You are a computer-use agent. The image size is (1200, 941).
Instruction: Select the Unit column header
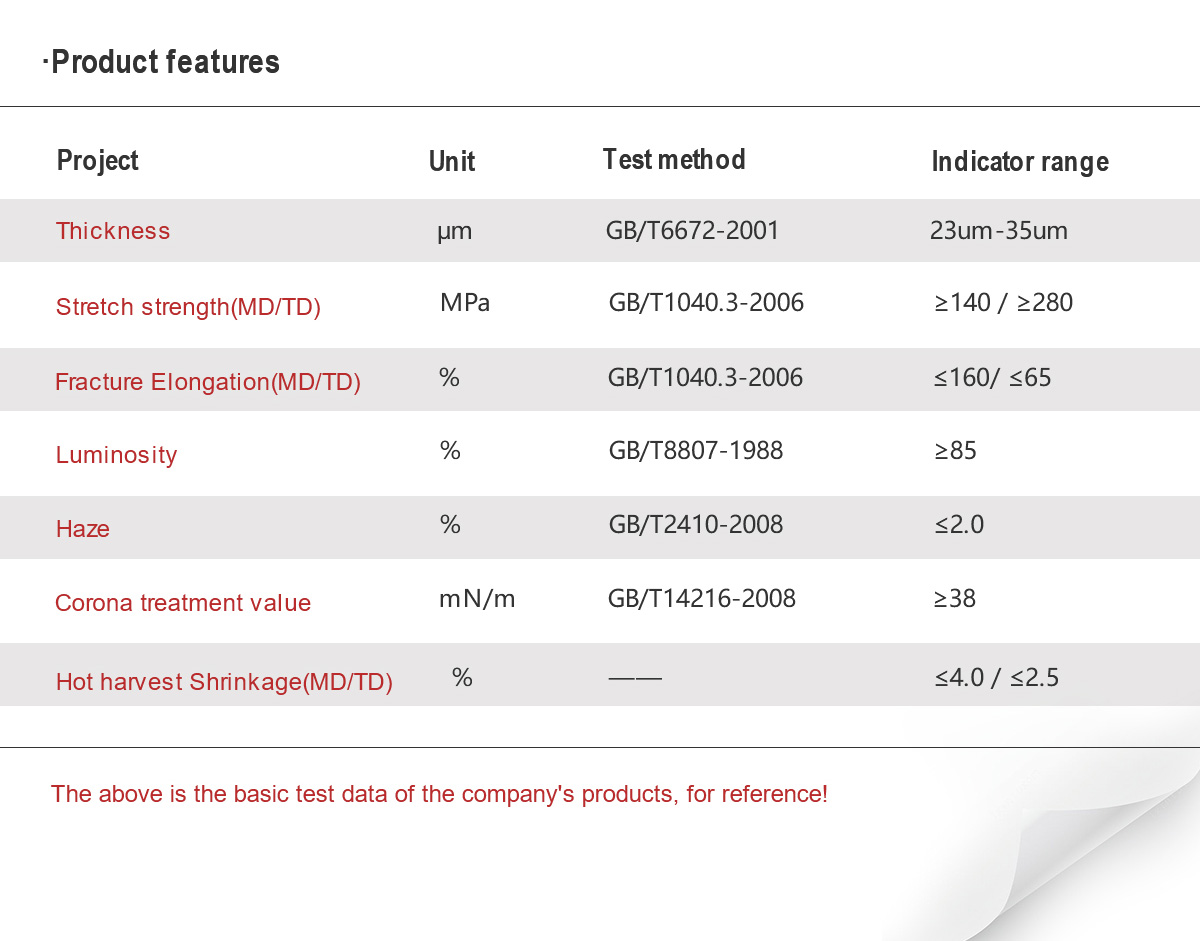[452, 162]
